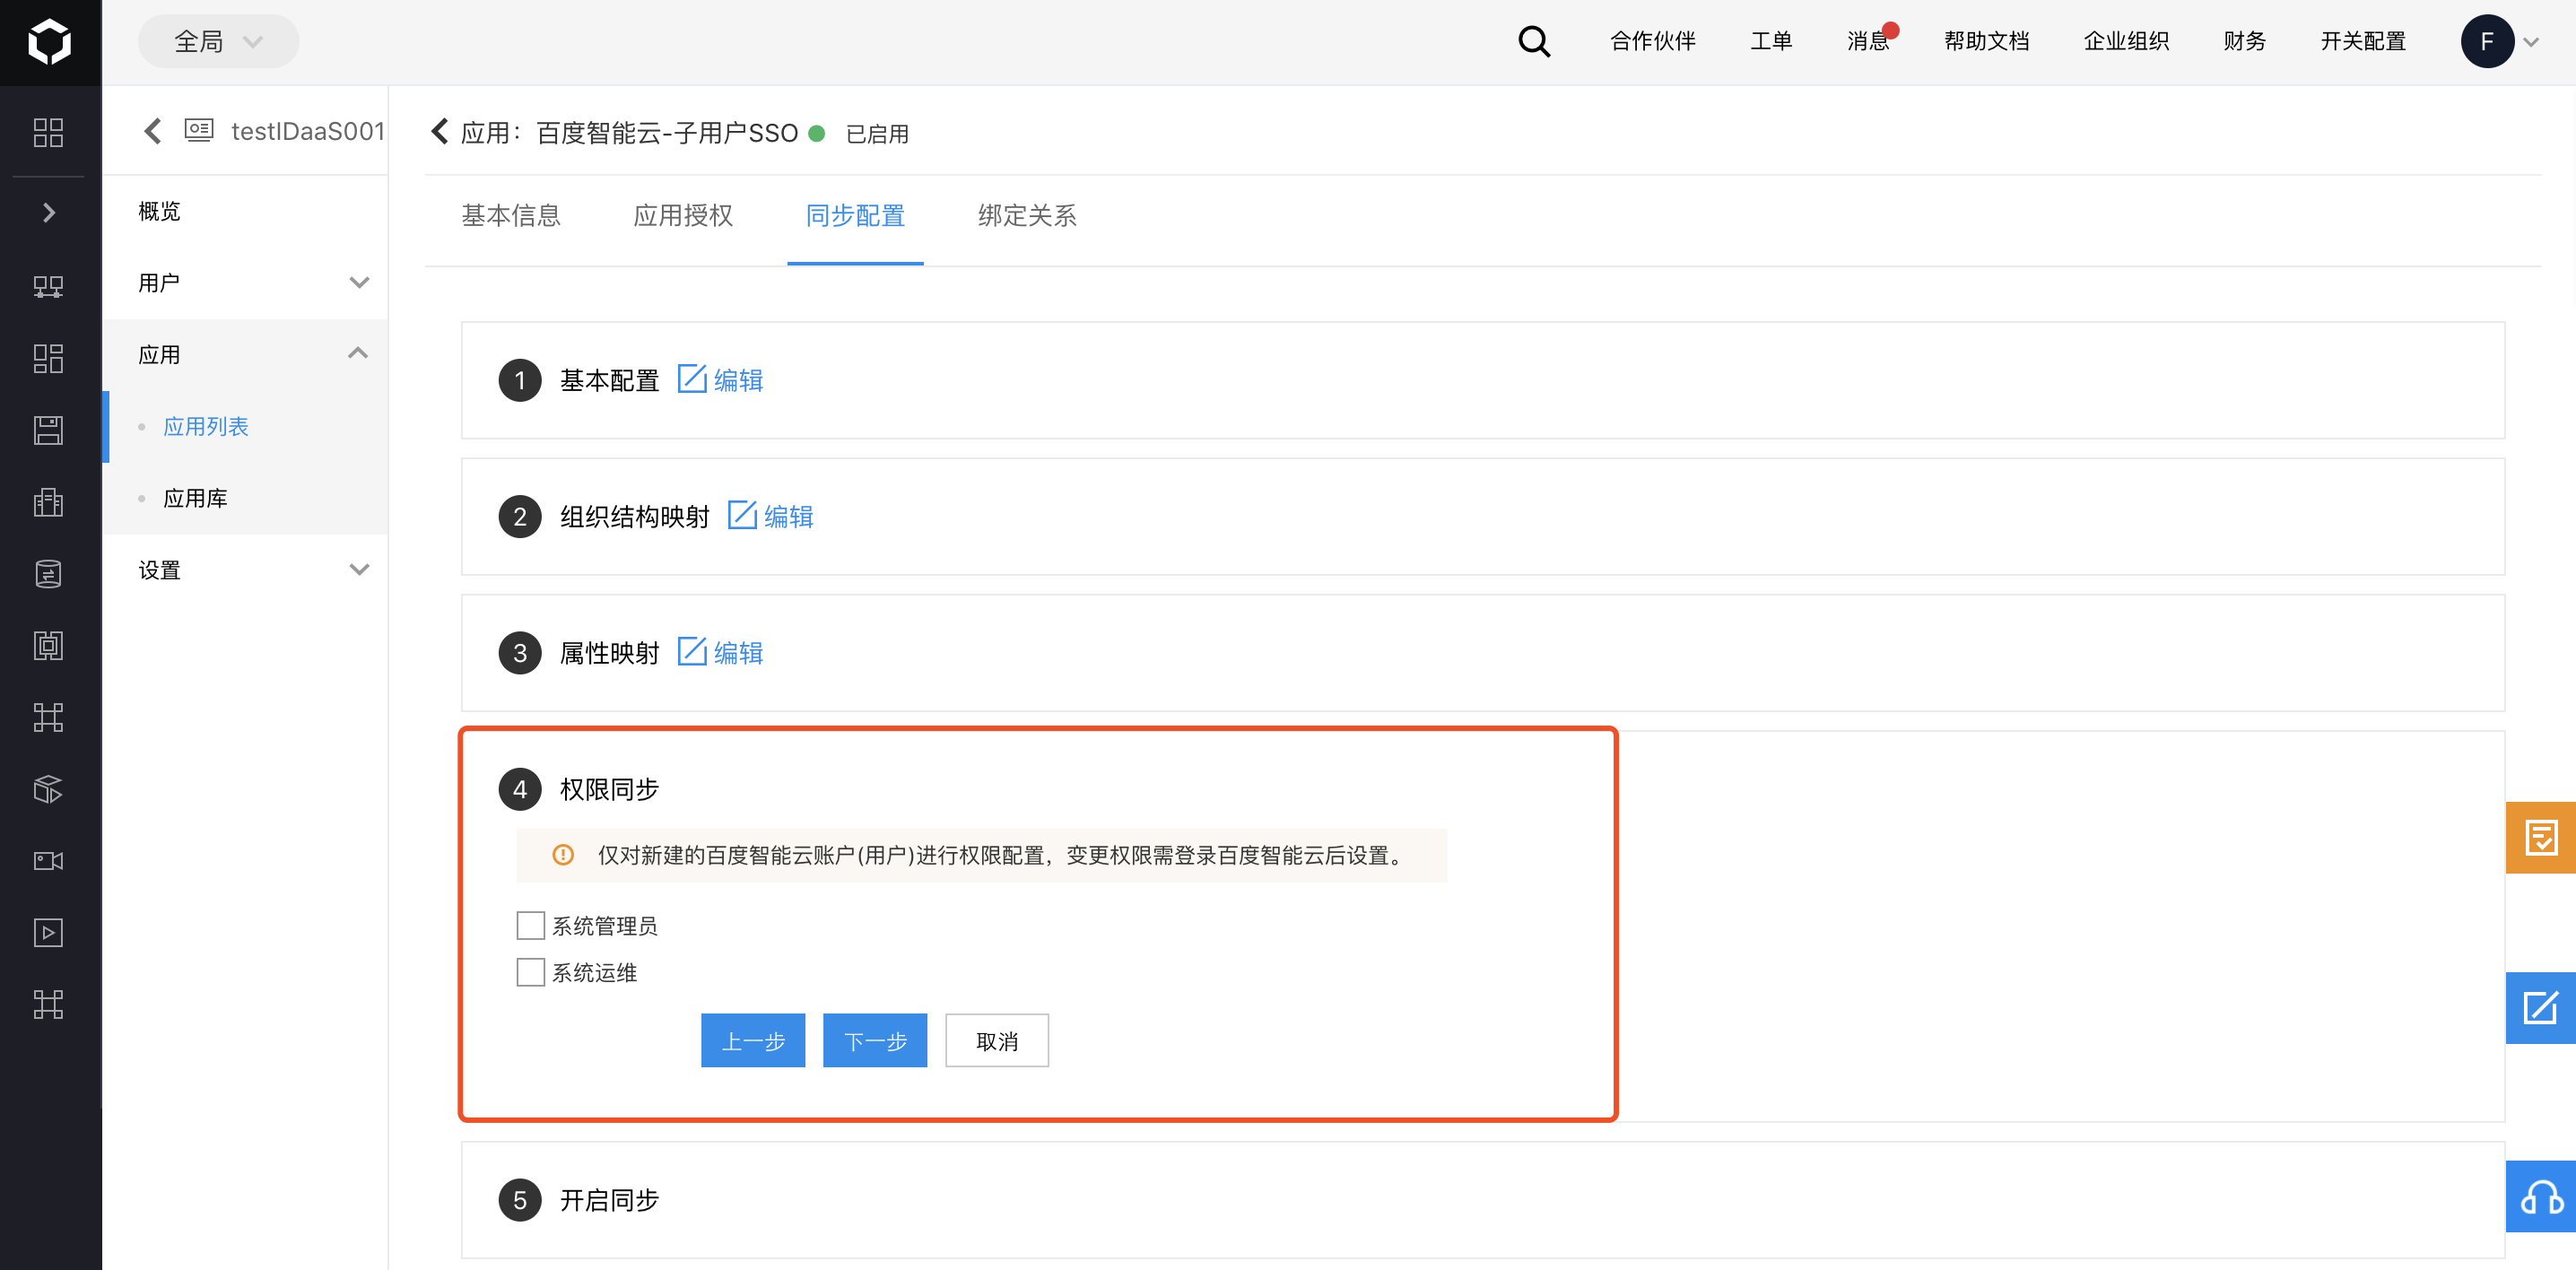Viewport: 2576px width, 1270px height.
Task: Click the 权限同步 step 4 heading
Action: (x=609, y=789)
